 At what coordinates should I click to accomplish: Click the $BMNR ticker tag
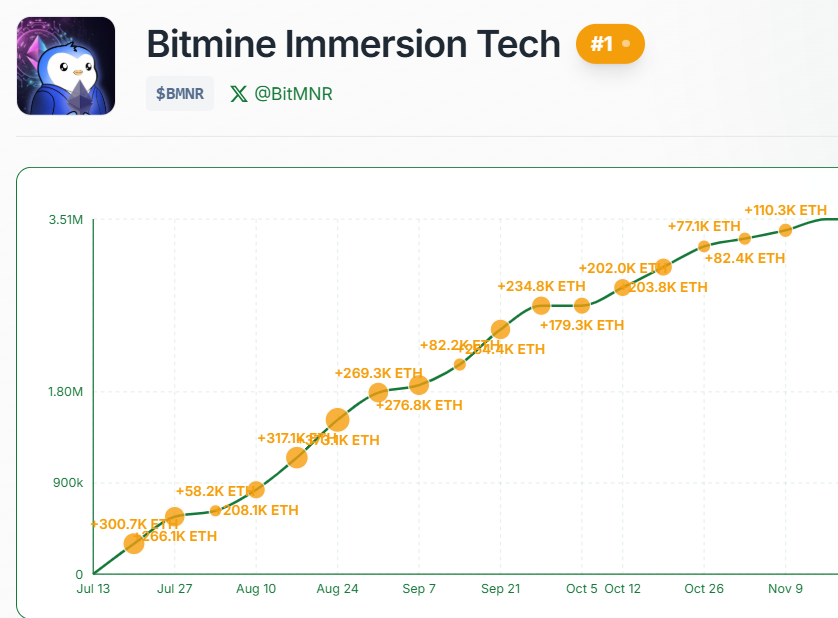(x=180, y=94)
